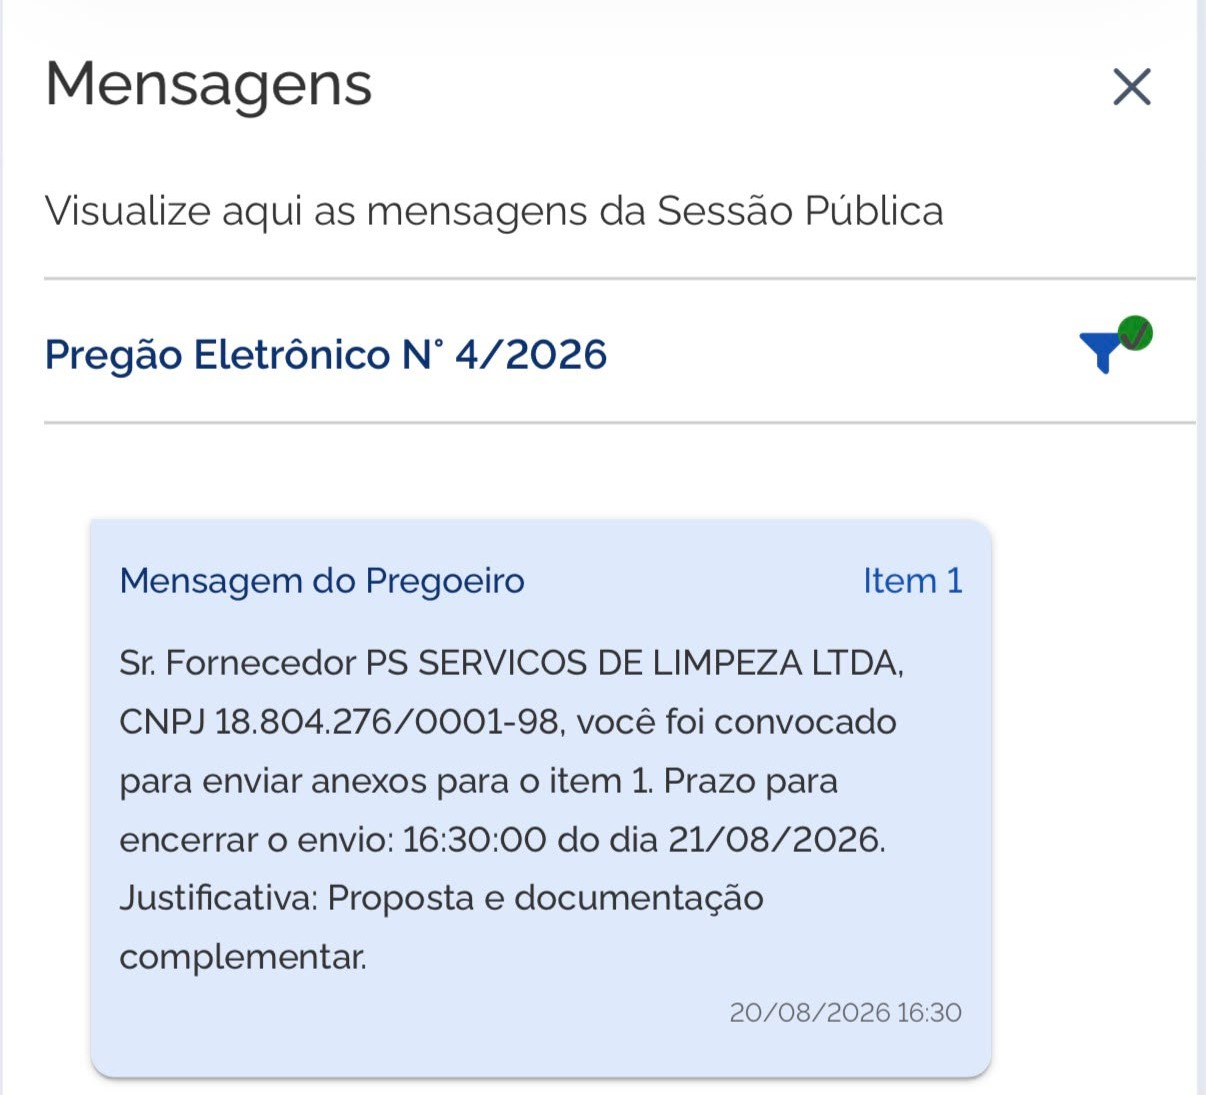Image resolution: width=1206 pixels, height=1095 pixels.
Task: Click the word complementar in the message
Action: [243, 958]
